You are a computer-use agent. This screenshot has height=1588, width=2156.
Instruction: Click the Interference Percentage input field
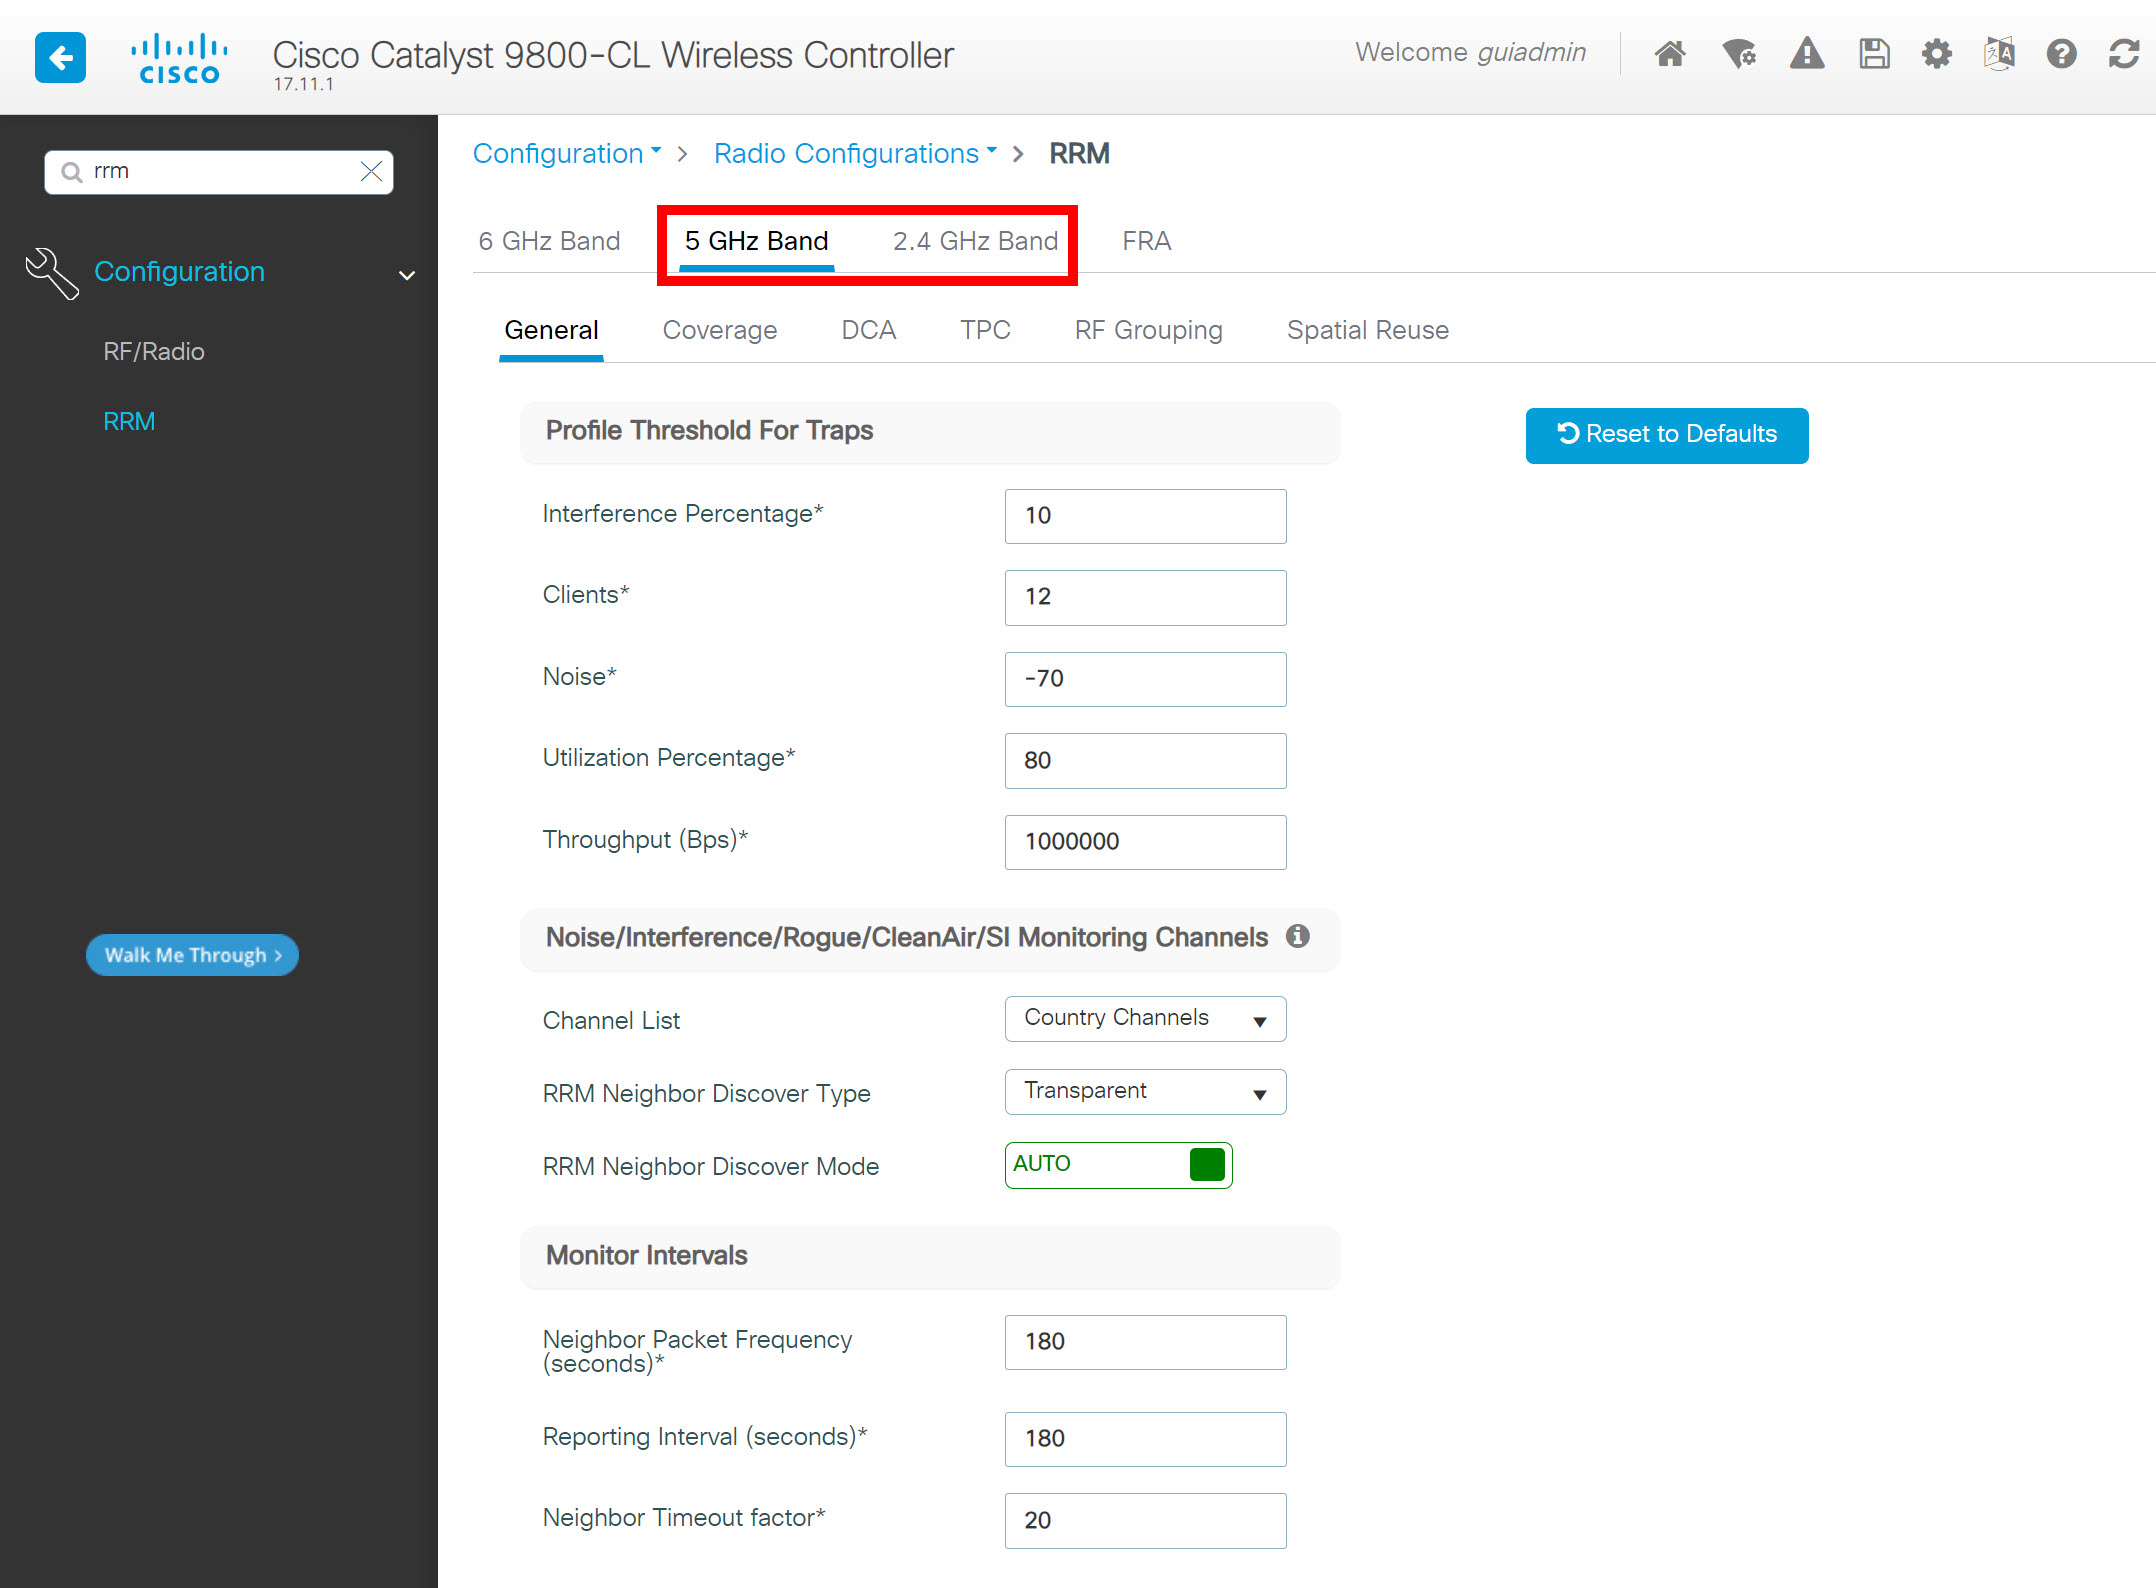click(1145, 514)
